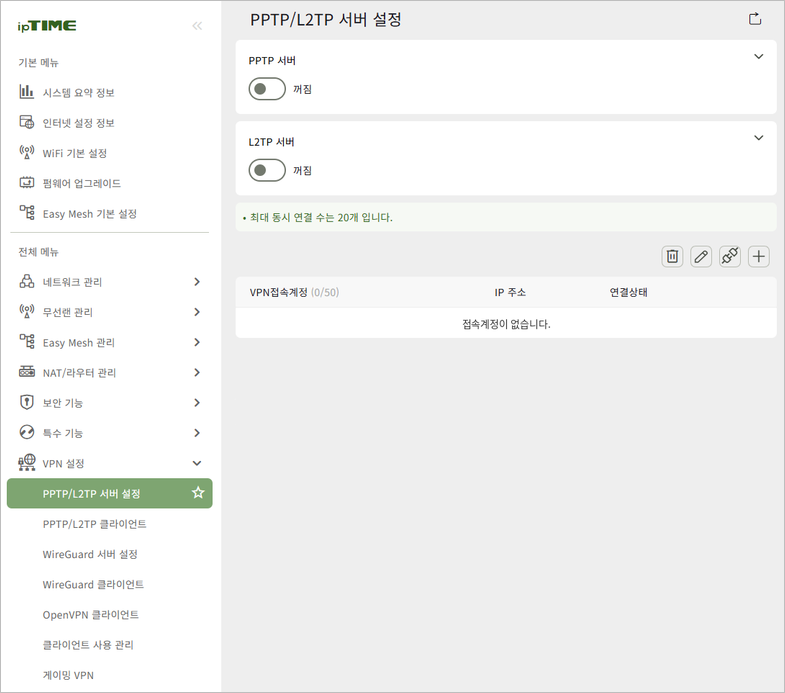
Task: Expand 네트워크 관리 submenu arrow
Action: [x=197, y=282]
